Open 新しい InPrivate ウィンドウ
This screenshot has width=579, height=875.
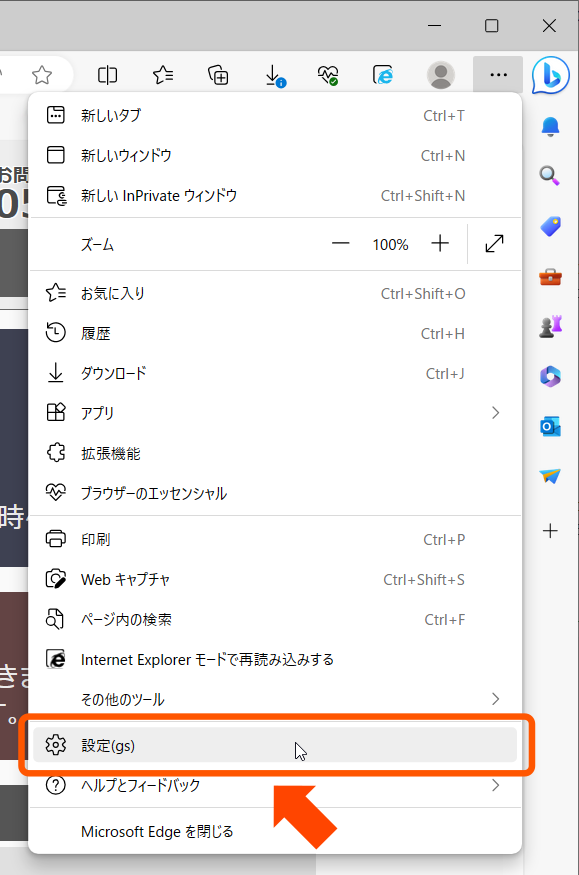click(x=274, y=196)
